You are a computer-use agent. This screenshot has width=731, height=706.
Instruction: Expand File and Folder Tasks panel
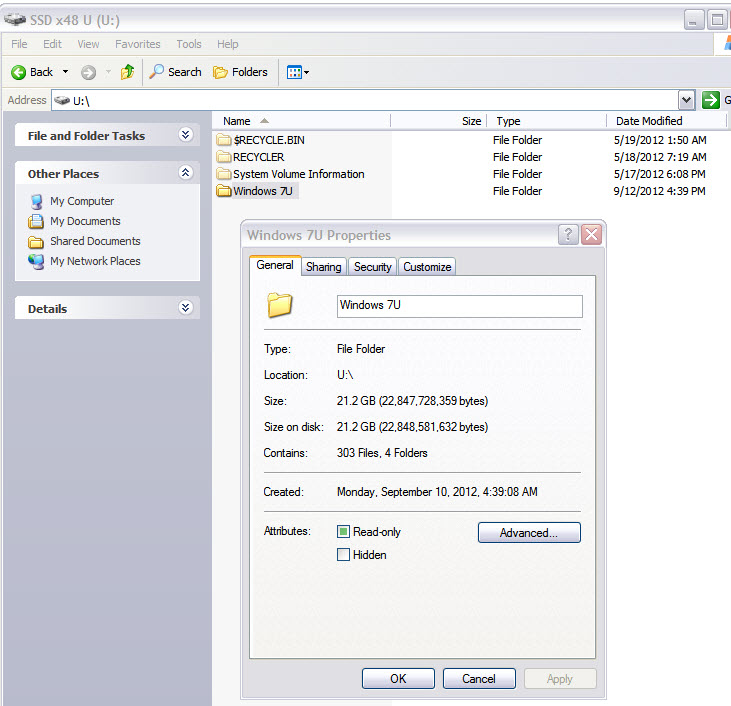point(186,135)
